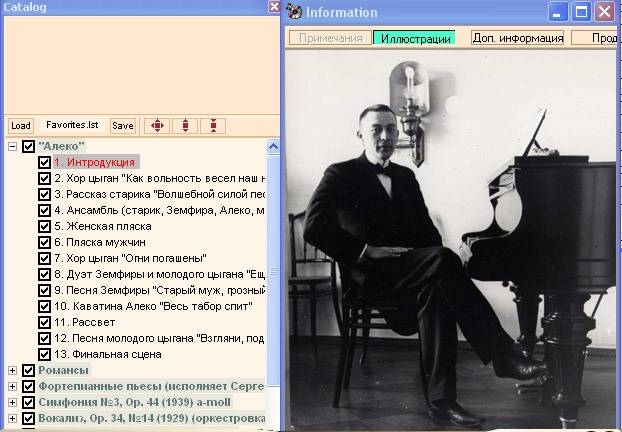The width and height of the screenshot is (622, 432).
Task: Toggle checkbox for 9. Песня Земфиры
Action: click(44, 290)
